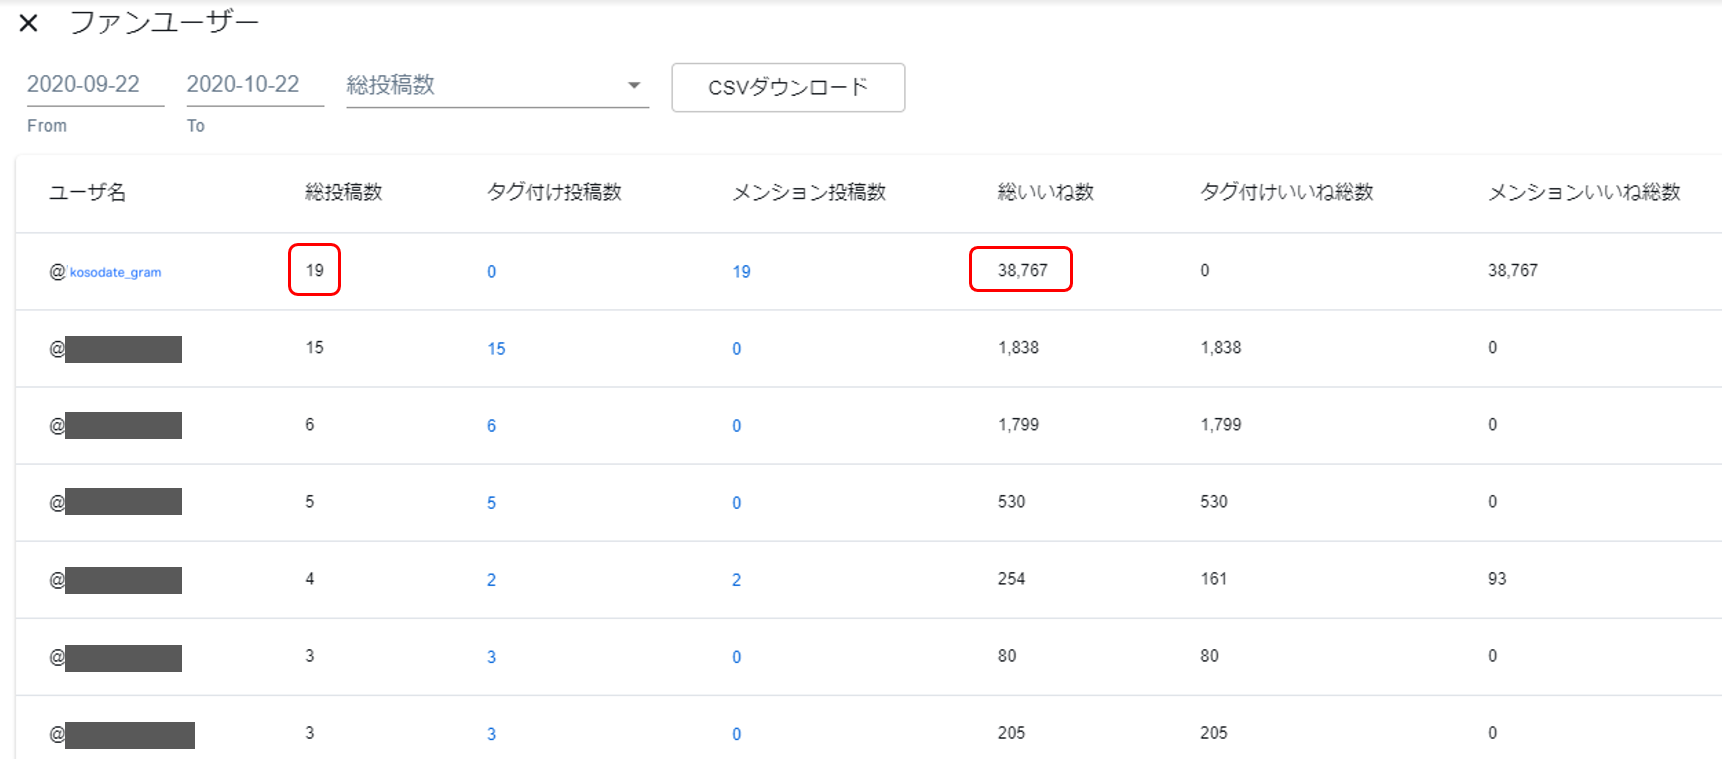The height and width of the screenshot is (759, 1722).
Task: Open the 5 tagged posts link
Action: (x=491, y=503)
